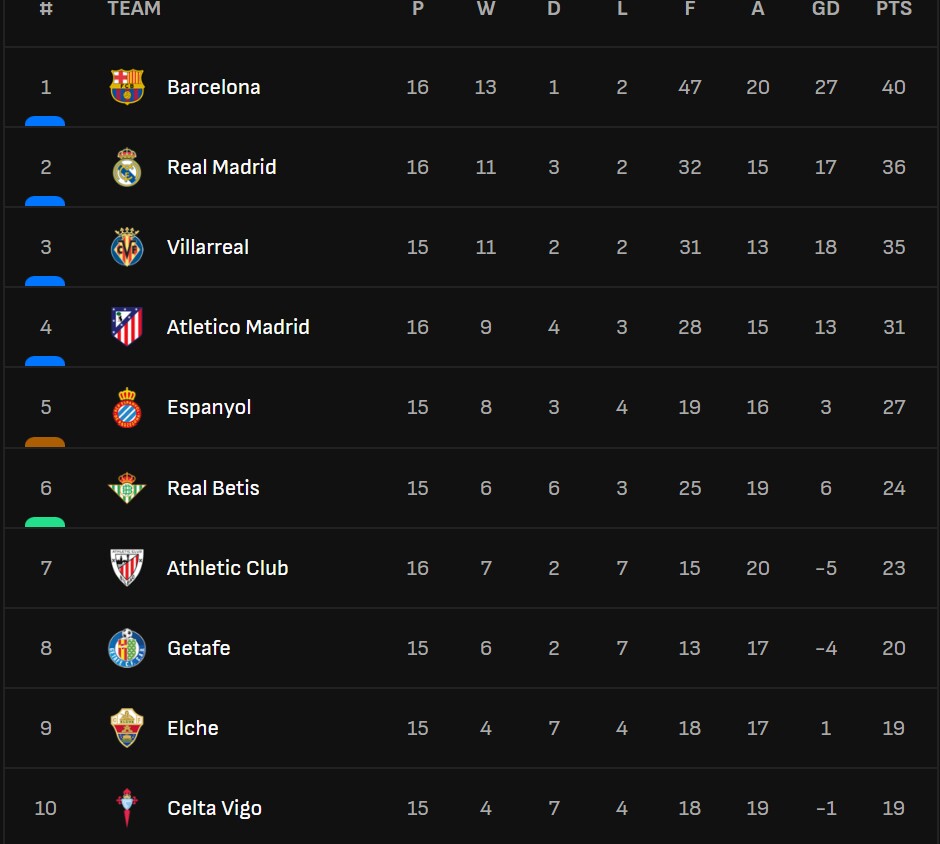Click the Athletic Club crest
Screen dimensions: 940x844
127,568
